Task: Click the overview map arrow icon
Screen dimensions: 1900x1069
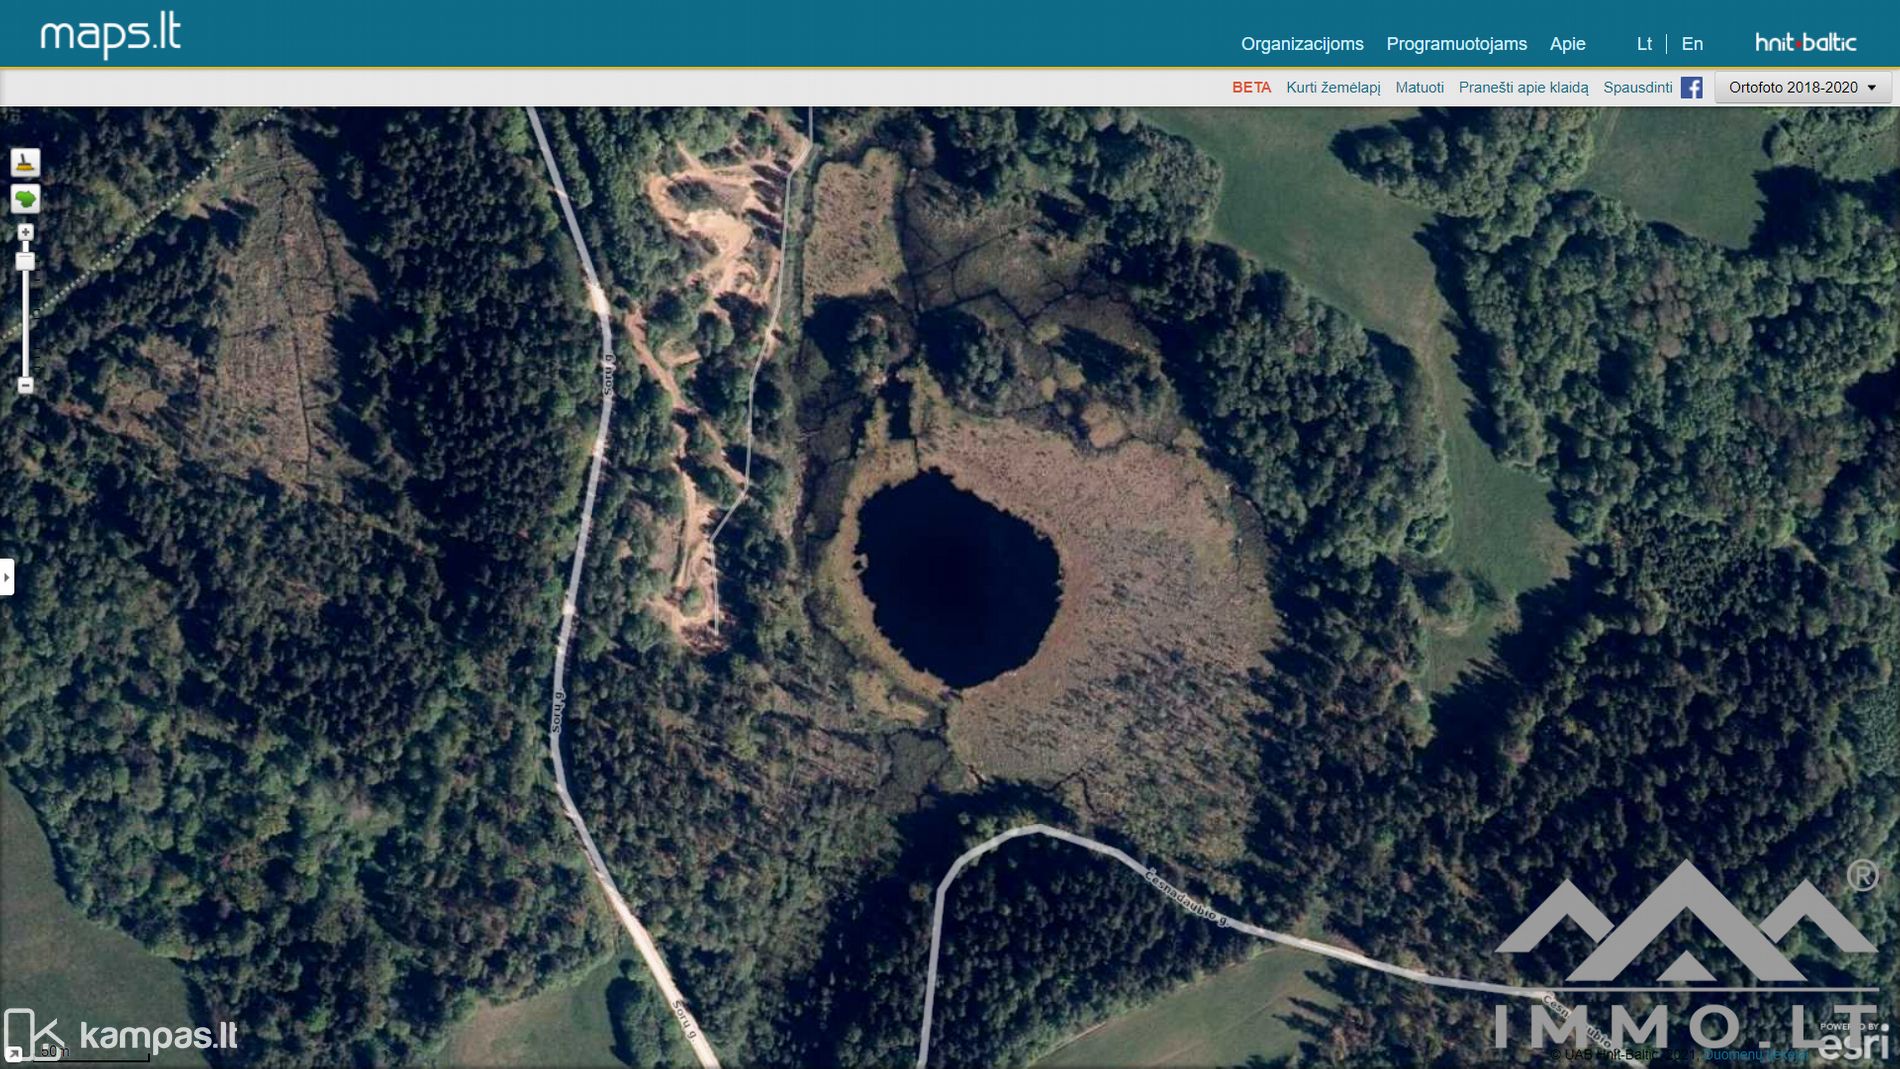Action: 14,1053
